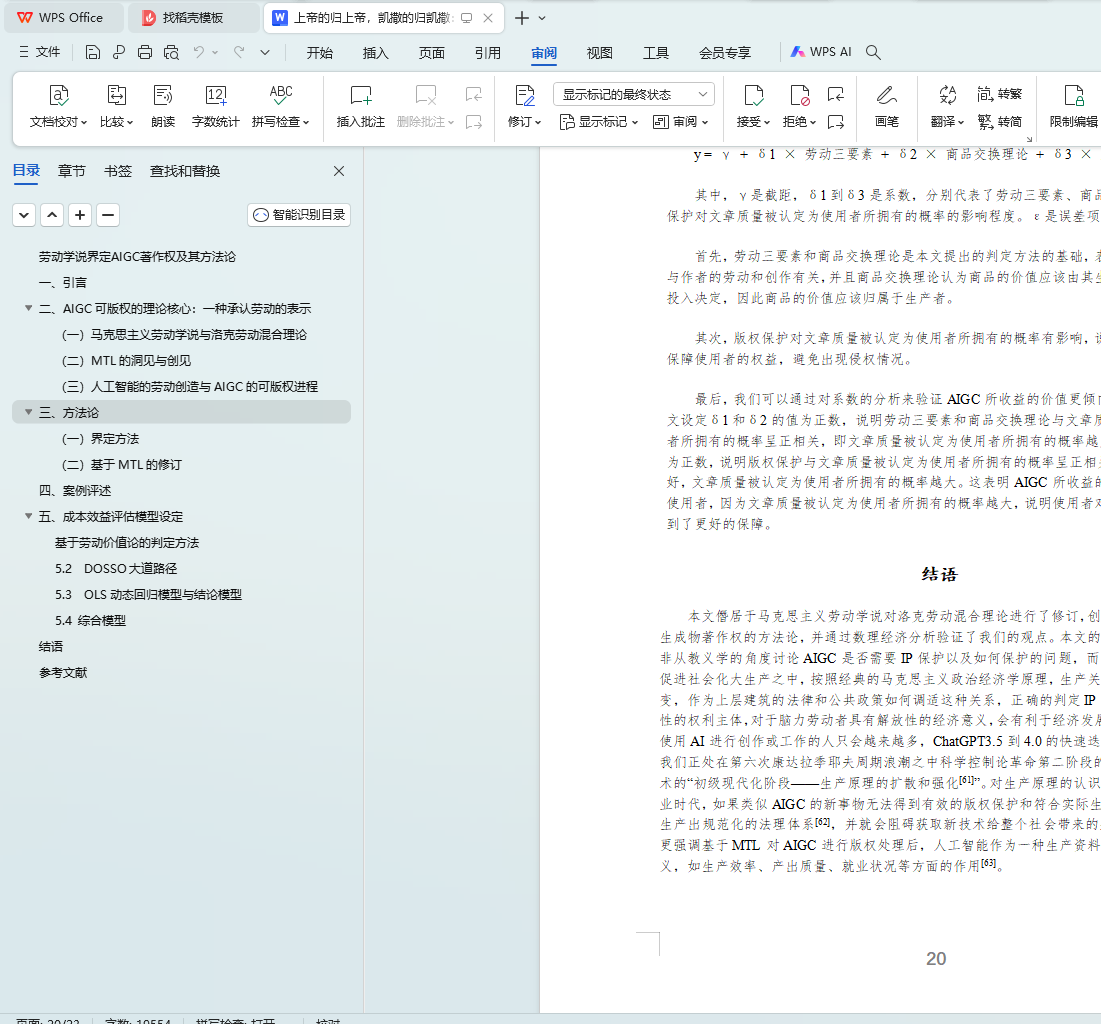Open the 显示标记的最终状态 dropdown
Screen dimensions: 1101x1024
633,94
